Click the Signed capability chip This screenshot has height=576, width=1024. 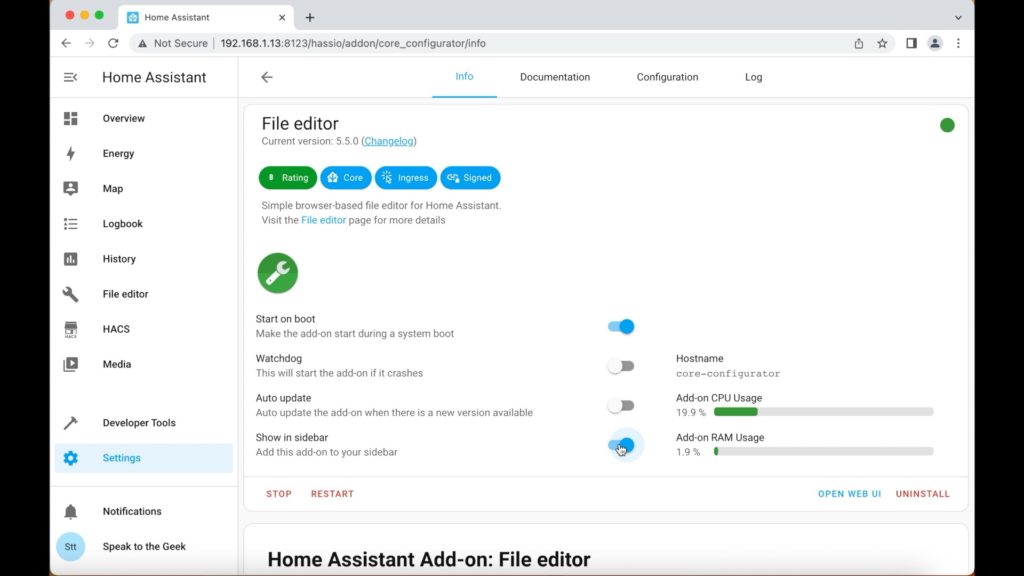[470, 178]
